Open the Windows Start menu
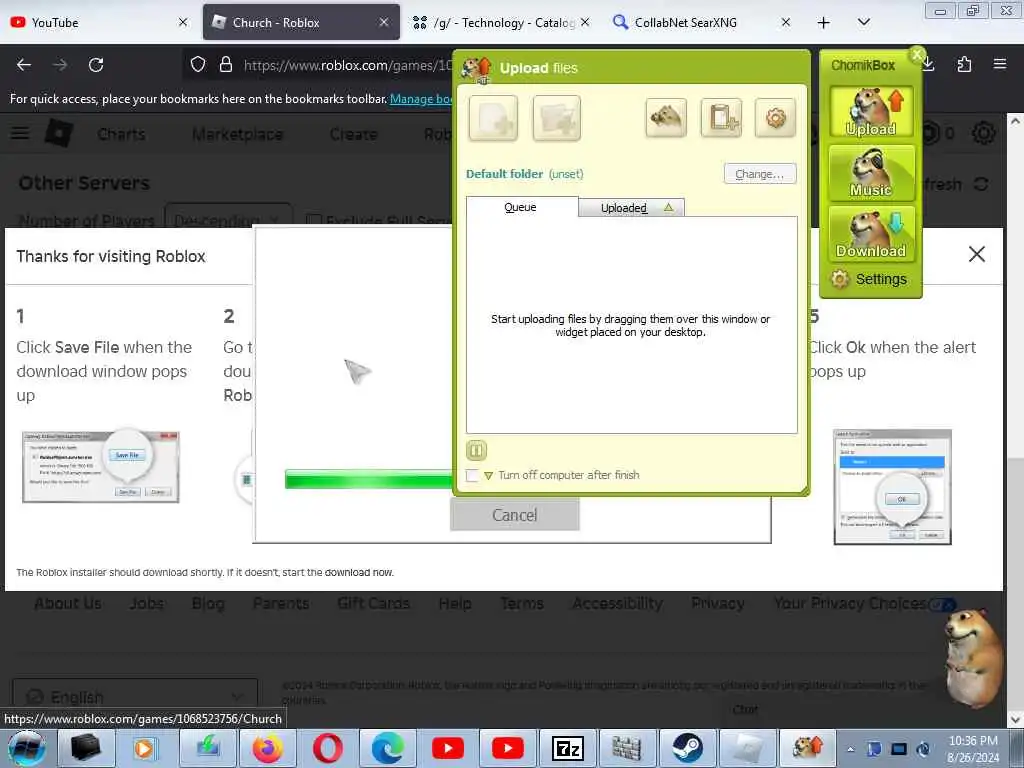1024x768 pixels. tap(26, 748)
